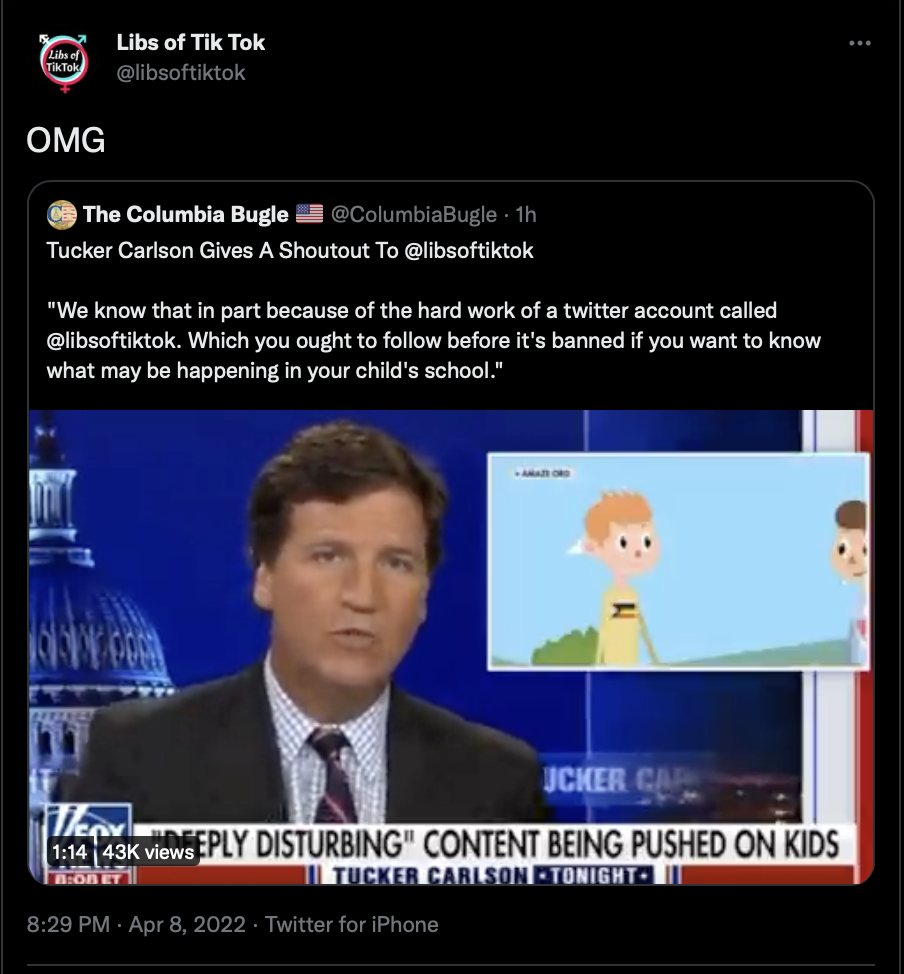The height and width of the screenshot is (974, 904).
Task: Click the 43K views label
Action: coord(148,852)
